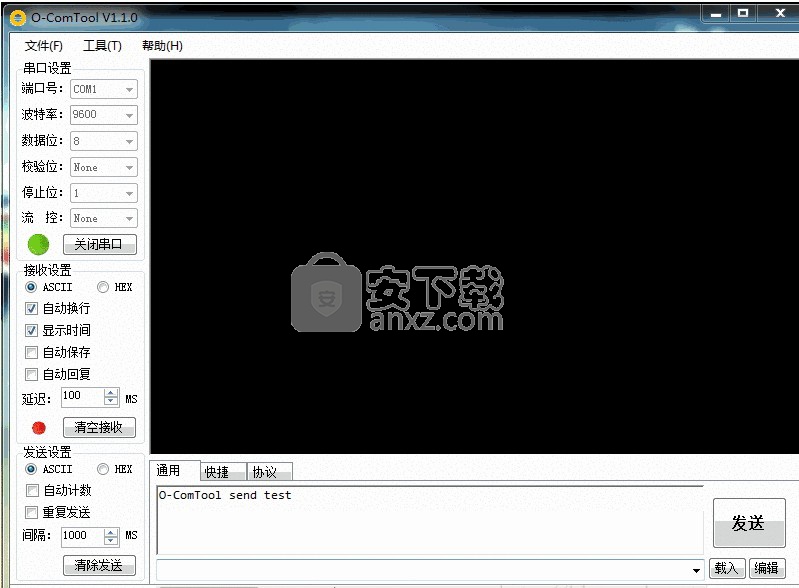Open the send history dropdown beside 载入
Screen dimensions: 799x588
coord(696,570)
